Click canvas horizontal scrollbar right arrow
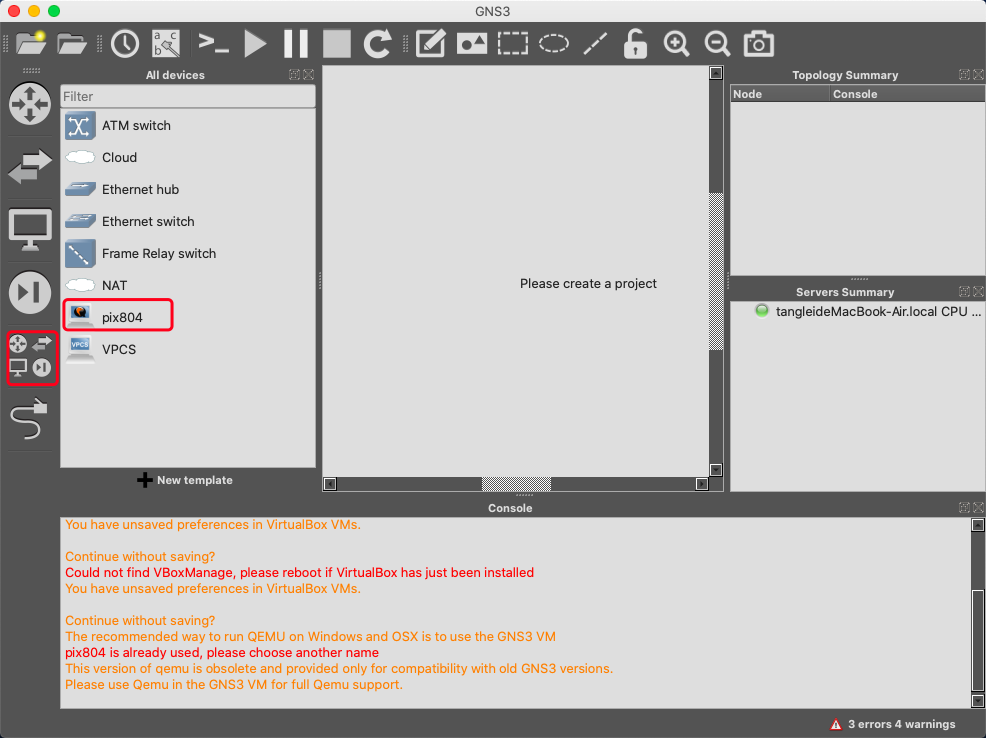 click(x=702, y=484)
